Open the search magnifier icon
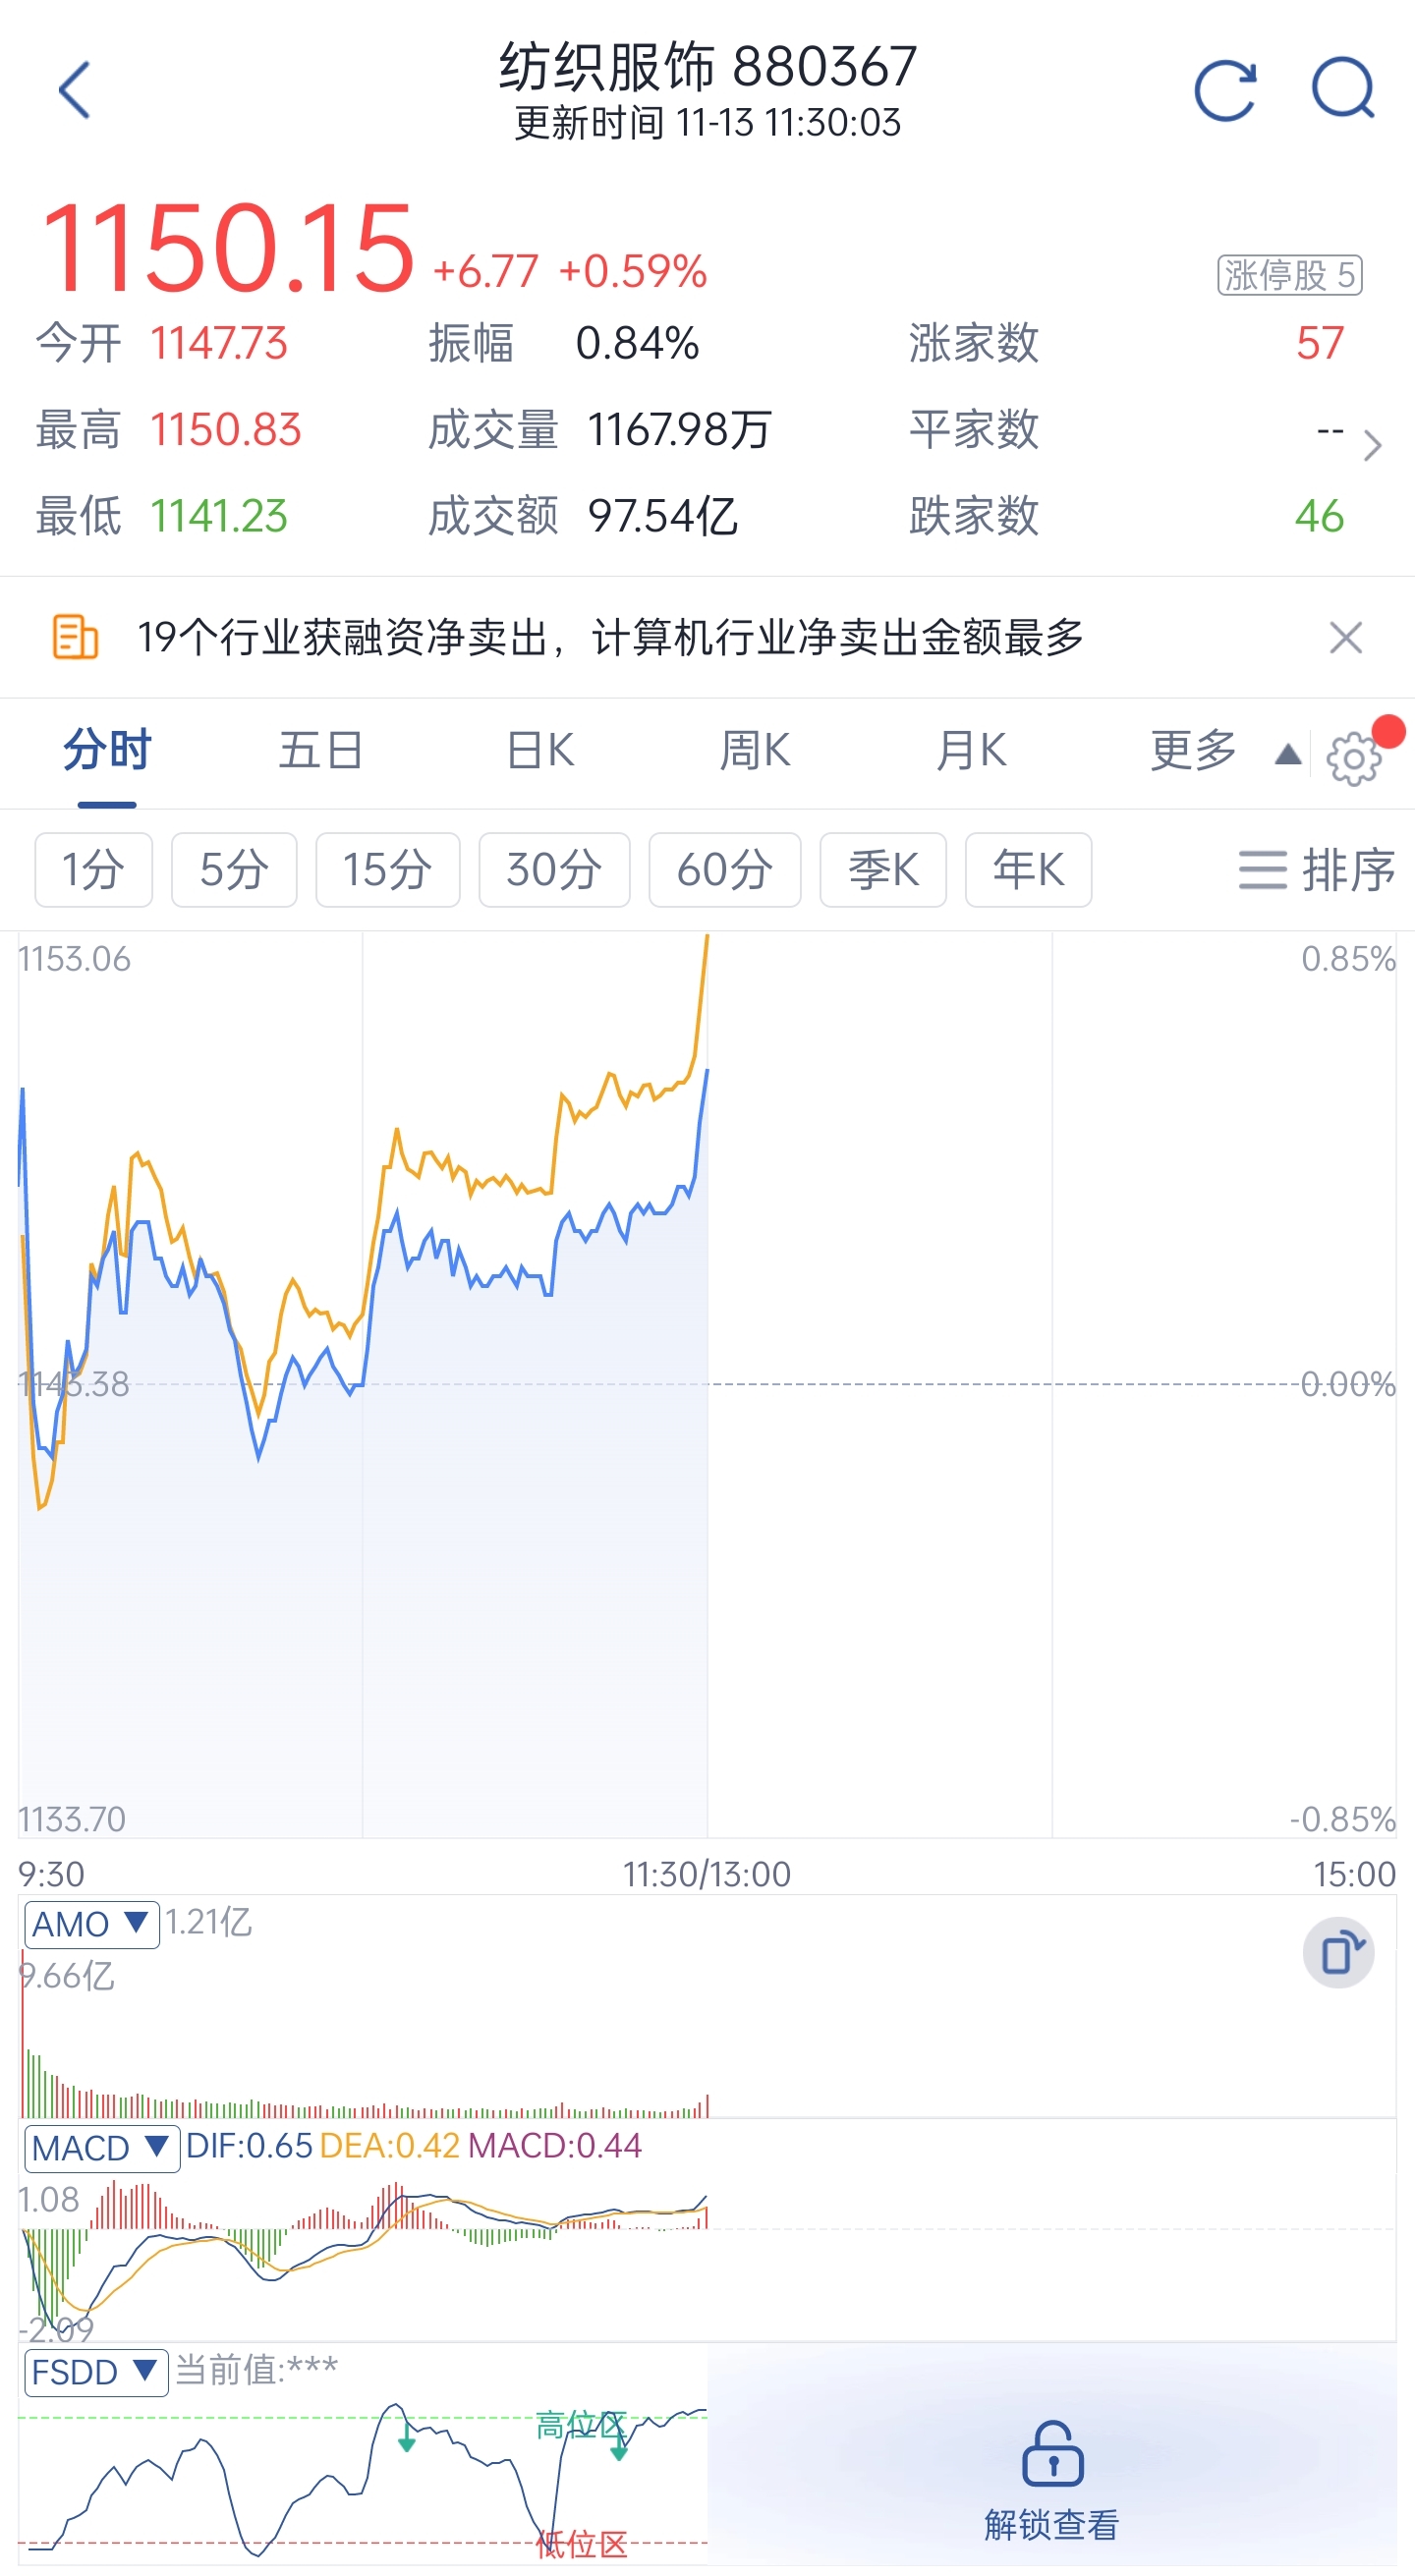Screen dimensions: 1415x2576 (x=1343, y=90)
